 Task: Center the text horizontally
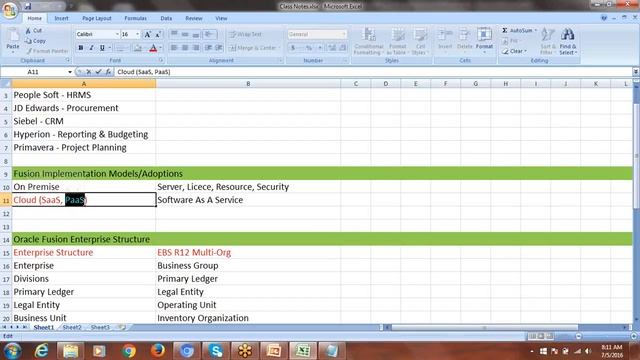(185, 48)
